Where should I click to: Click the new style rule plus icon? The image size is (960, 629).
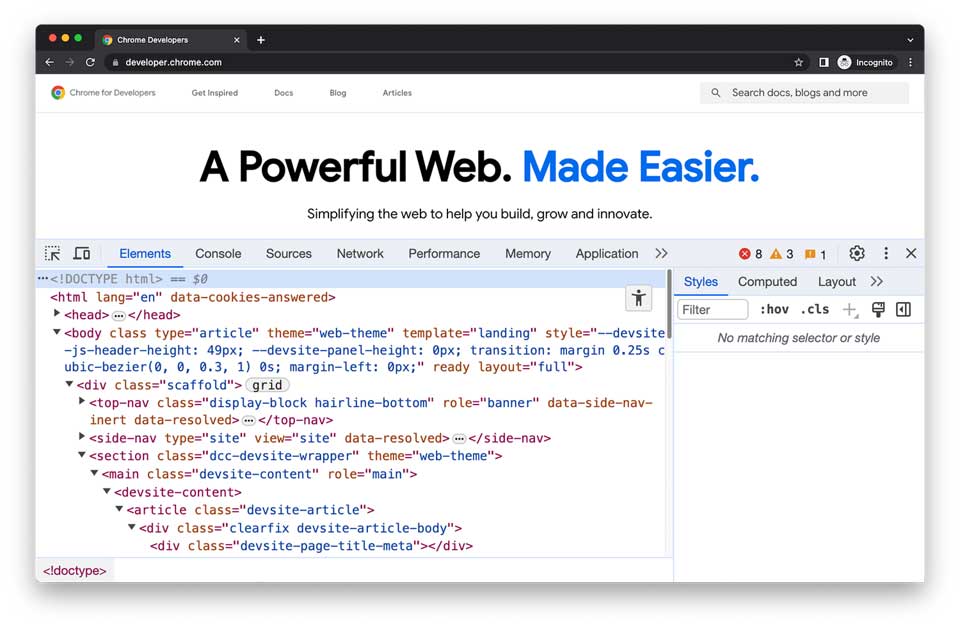[849, 310]
